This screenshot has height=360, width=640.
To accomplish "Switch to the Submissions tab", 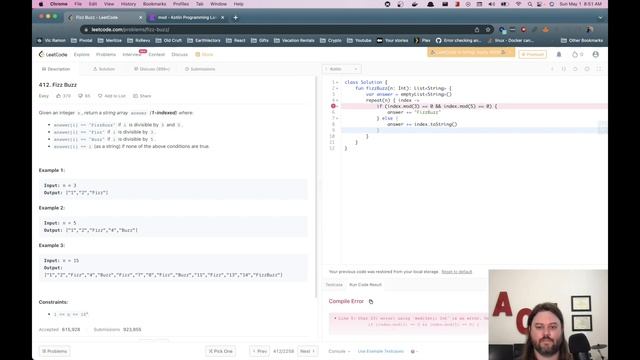I will click(200, 69).
